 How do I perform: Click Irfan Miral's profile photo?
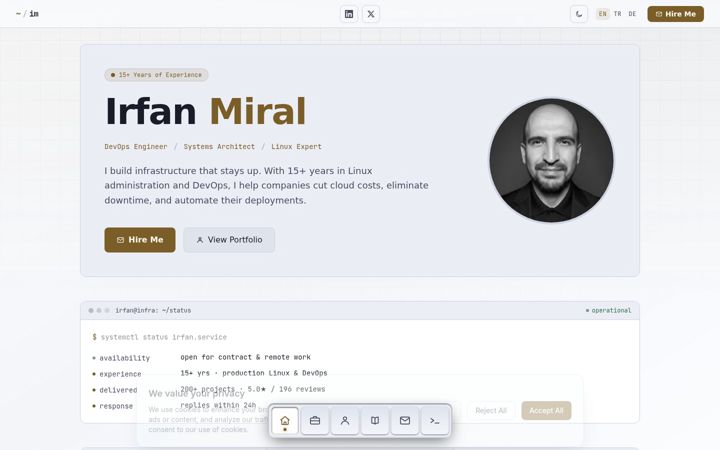pos(551,160)
